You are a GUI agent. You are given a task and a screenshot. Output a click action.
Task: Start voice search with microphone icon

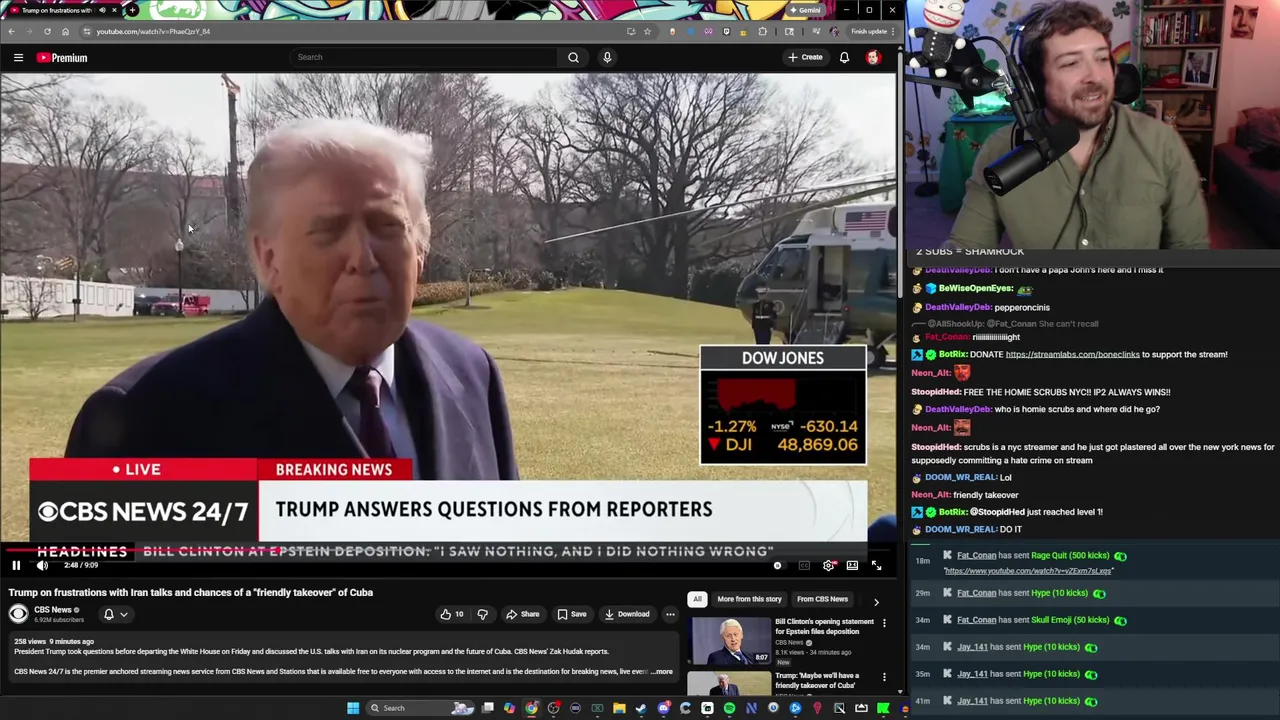pyautogui.click(x=607, y=57)
